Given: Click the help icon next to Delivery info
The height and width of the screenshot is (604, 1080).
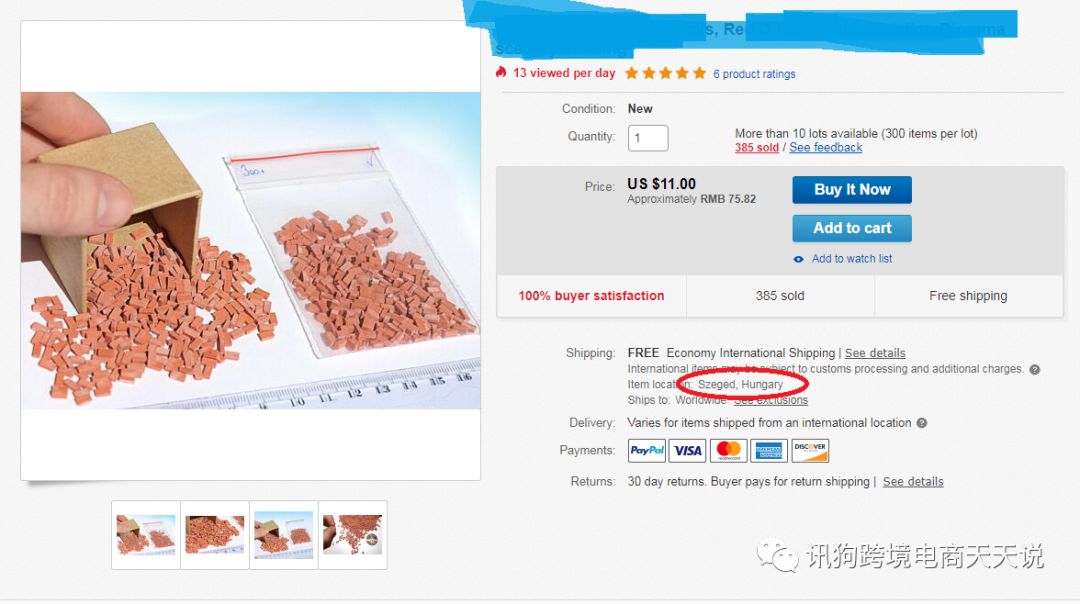Looking at the screenshot, I should pos(922,423).
